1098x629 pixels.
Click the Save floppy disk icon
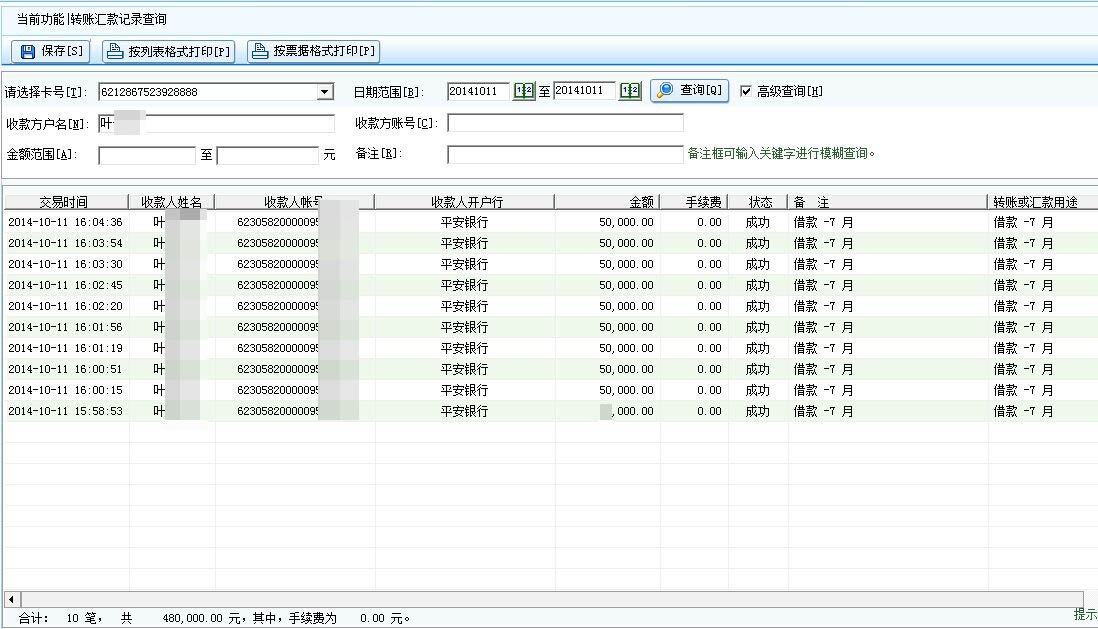28,51
